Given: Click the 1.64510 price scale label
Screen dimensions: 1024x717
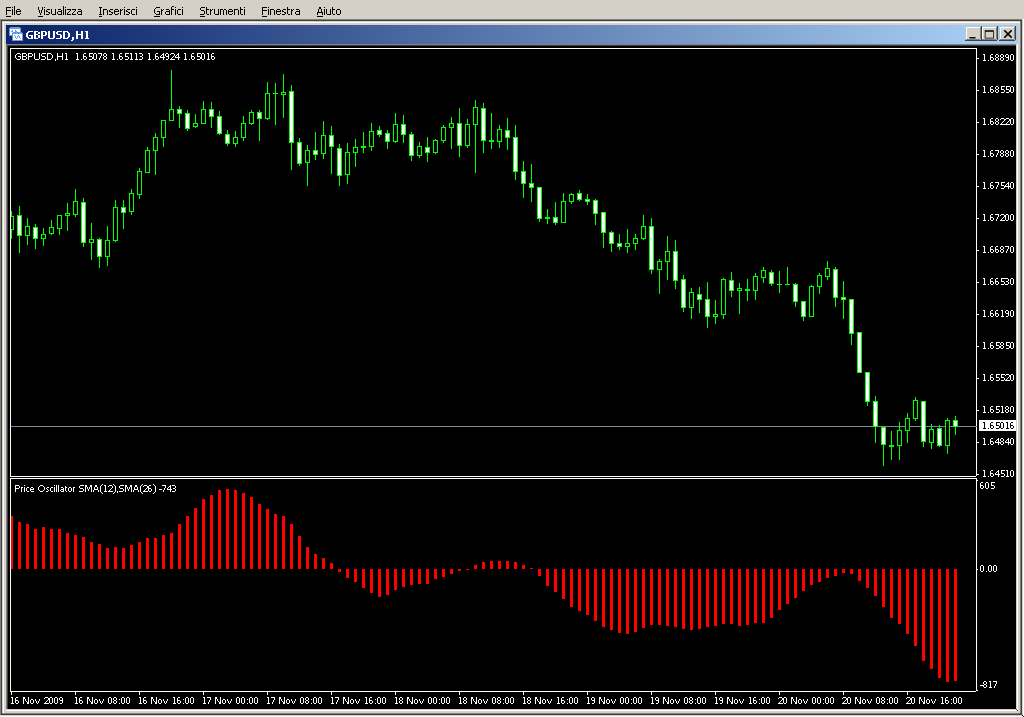Looking at the screenshot, I should pos(999,473).
